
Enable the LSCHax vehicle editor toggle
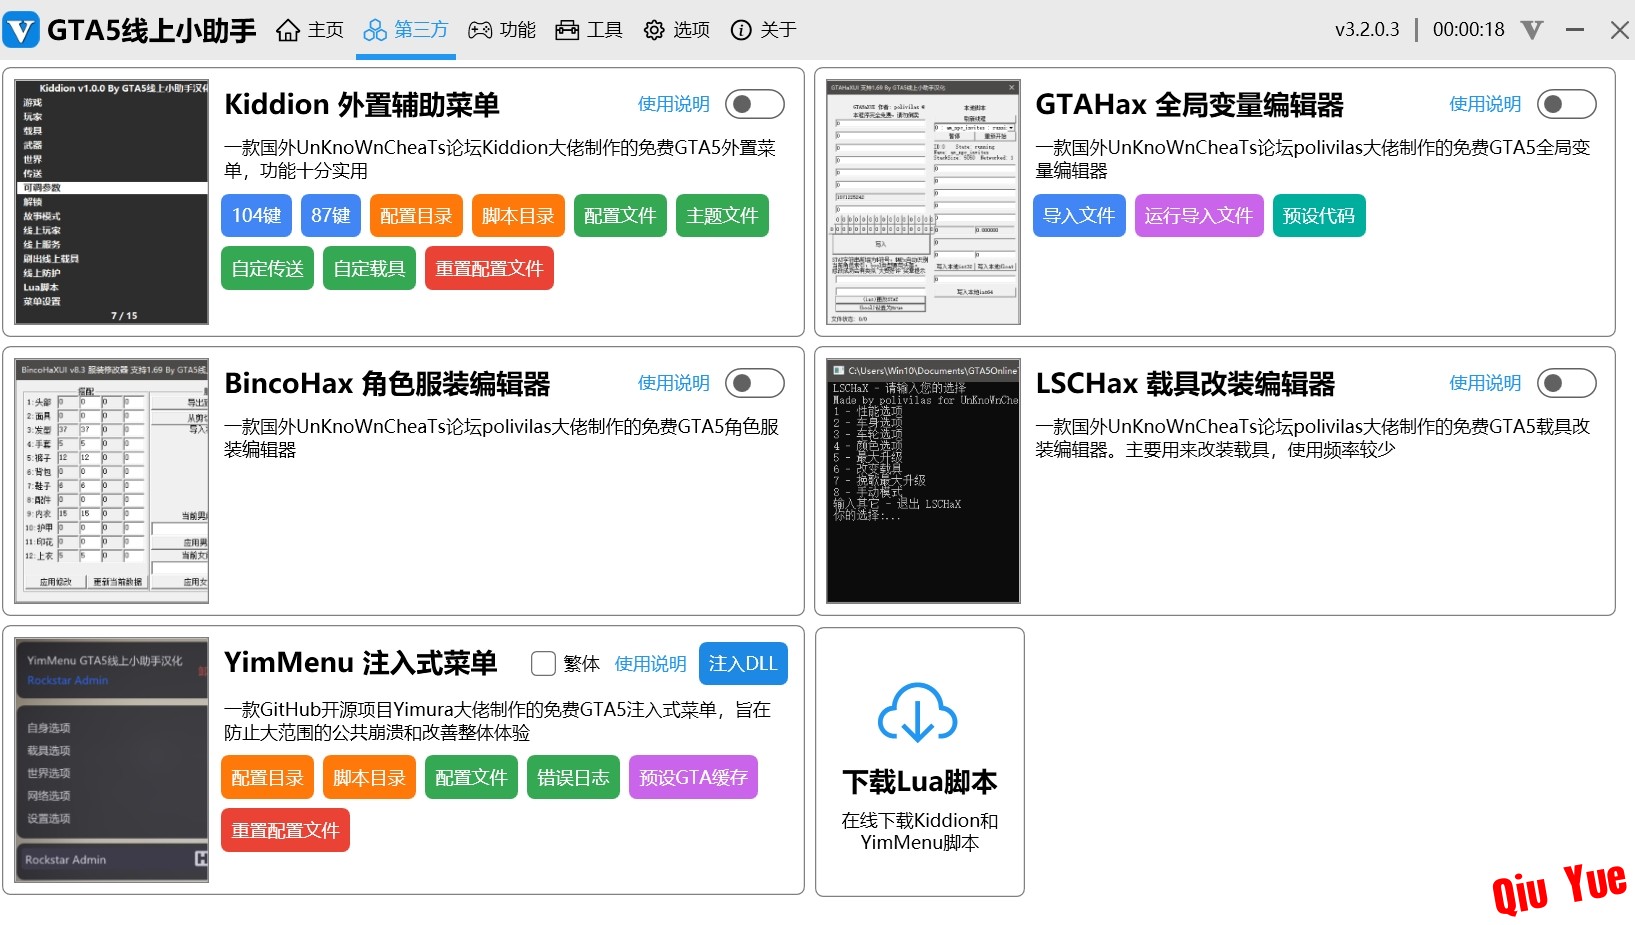(x=1567, y=383)
